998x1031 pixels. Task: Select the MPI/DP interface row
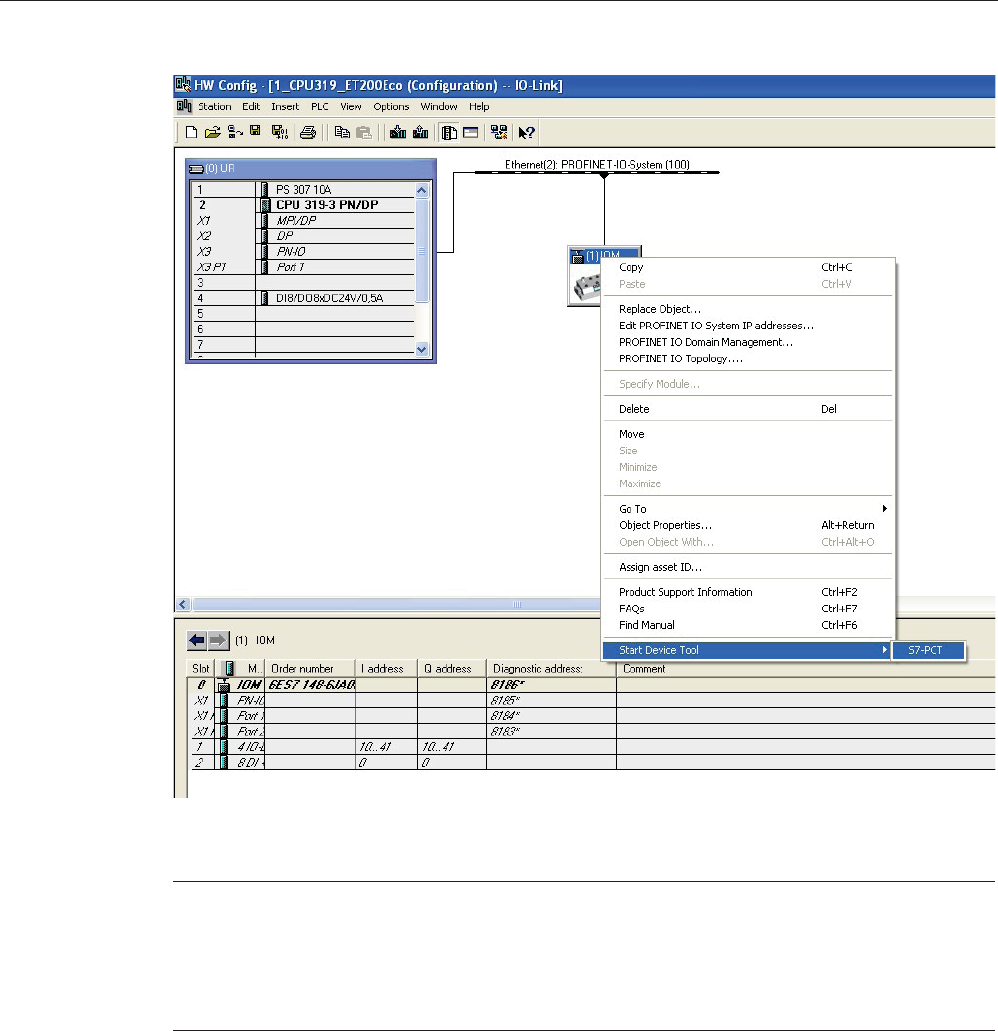point(303,221)
